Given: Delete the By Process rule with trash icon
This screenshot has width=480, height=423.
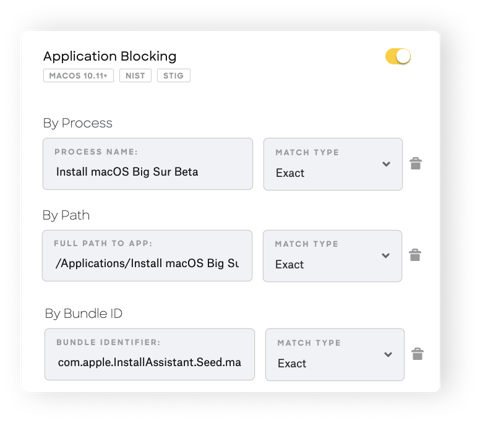Looking at the screenshot, I should click(x=416, y=163).
